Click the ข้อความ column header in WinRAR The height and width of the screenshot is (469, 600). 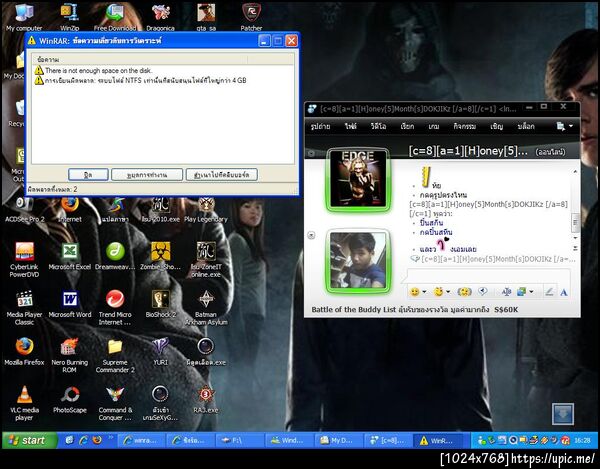[x=140, y=60]
